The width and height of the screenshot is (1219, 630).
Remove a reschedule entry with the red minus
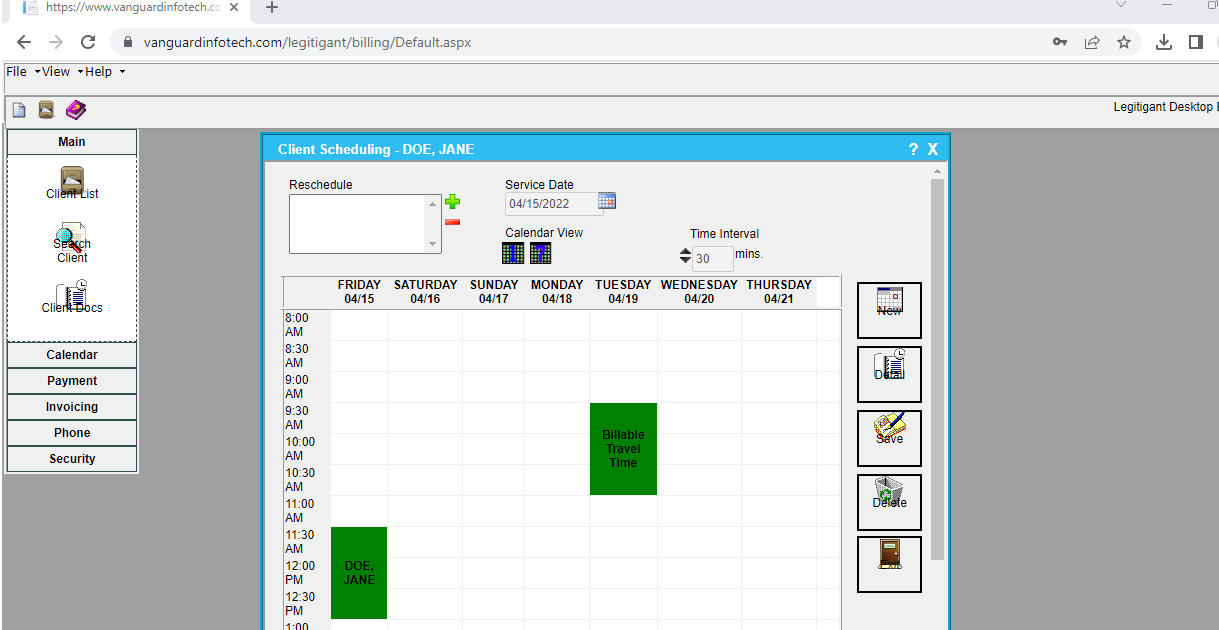(452, 222)
